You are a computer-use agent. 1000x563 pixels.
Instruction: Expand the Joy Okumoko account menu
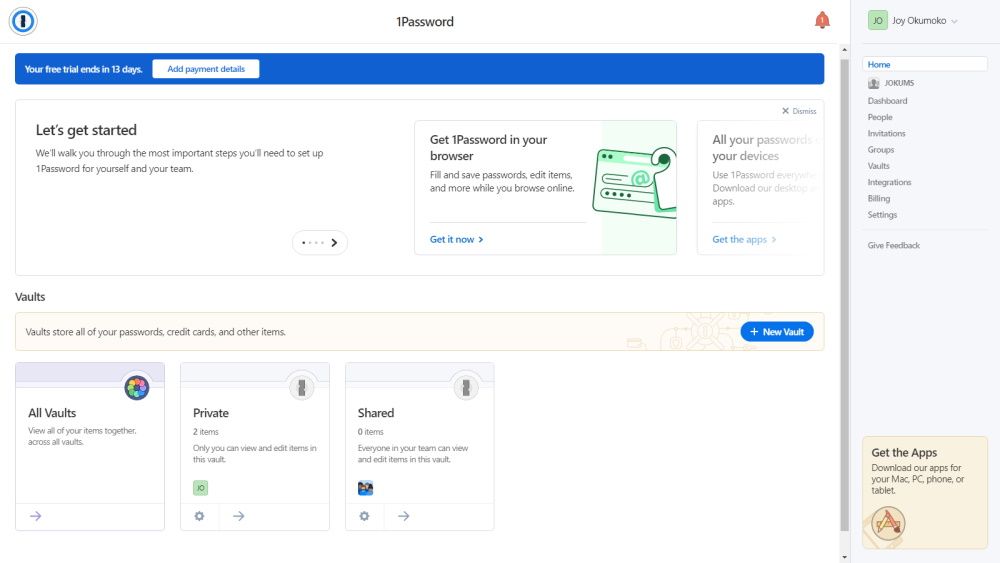coord(924,20)
